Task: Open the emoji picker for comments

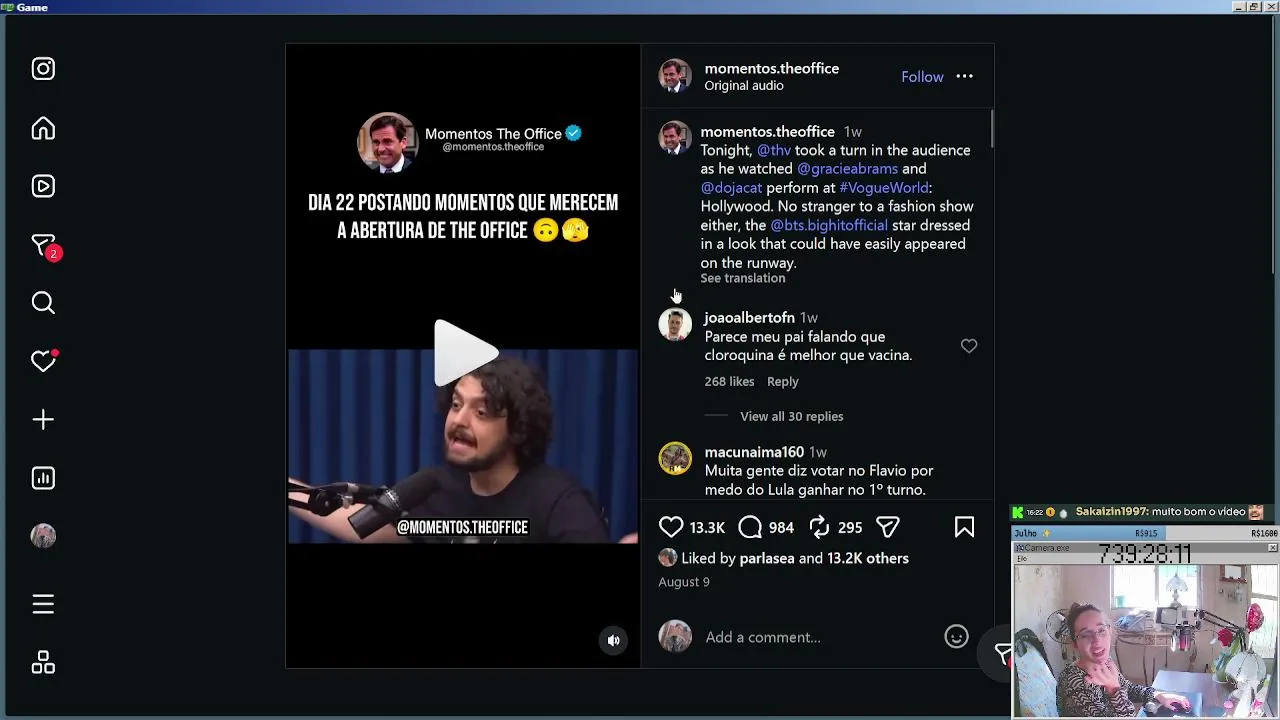Action: 956,637
